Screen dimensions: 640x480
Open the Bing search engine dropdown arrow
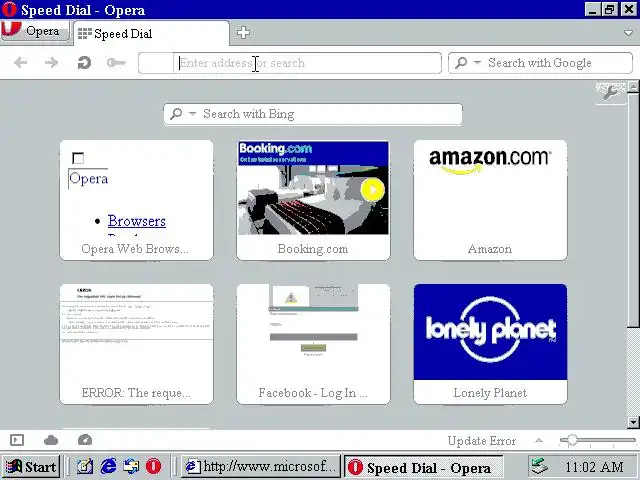193,113
